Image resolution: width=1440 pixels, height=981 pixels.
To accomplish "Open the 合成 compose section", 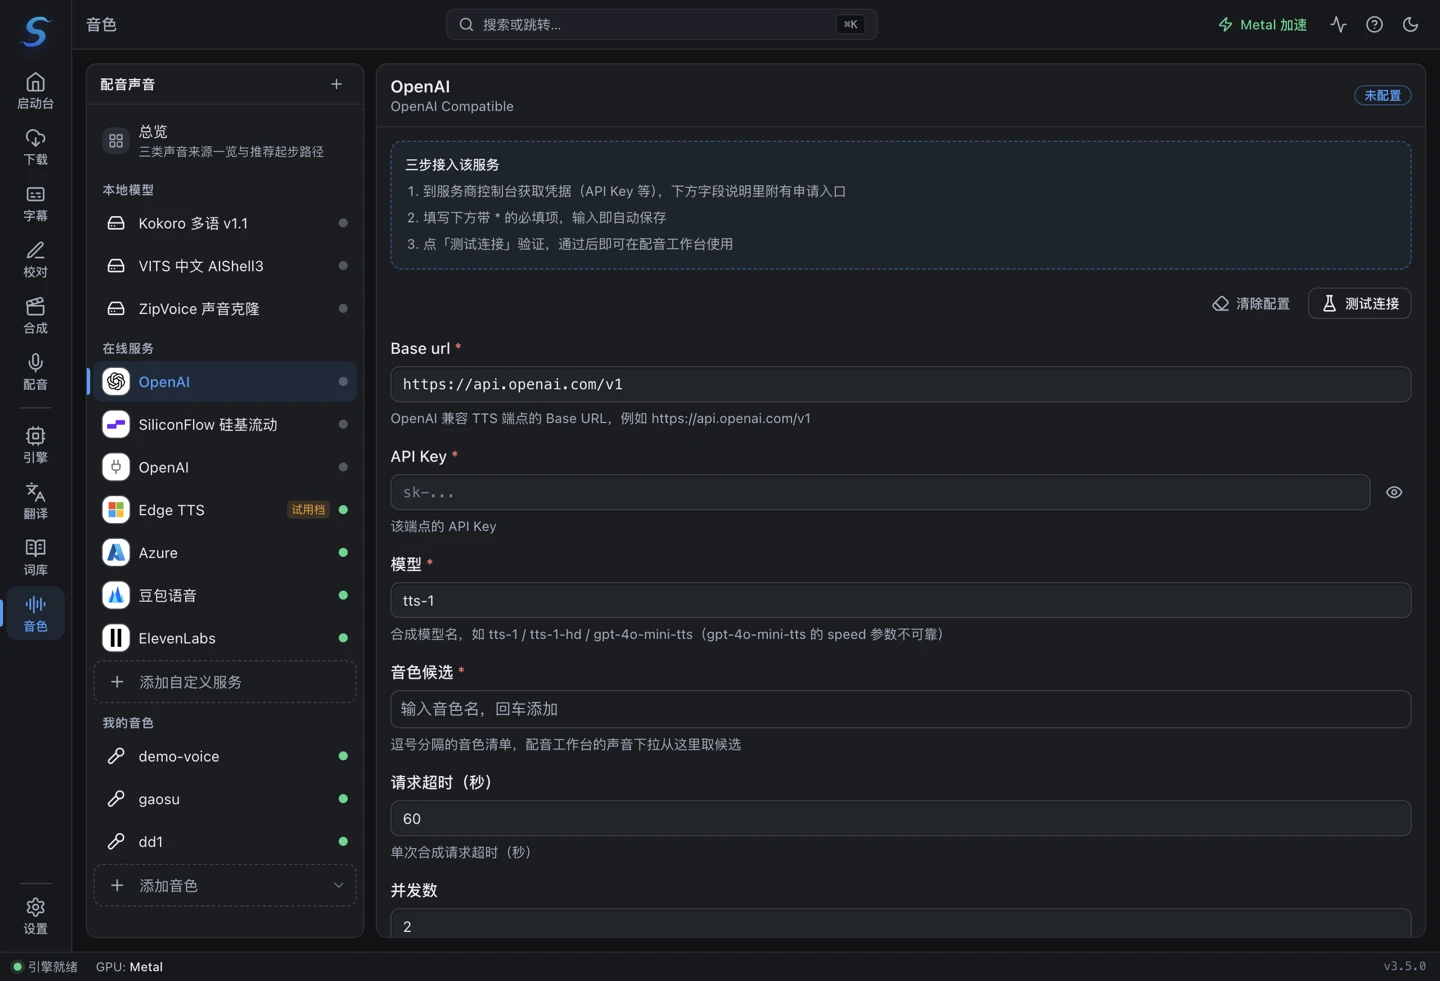I will click(35, 315).
